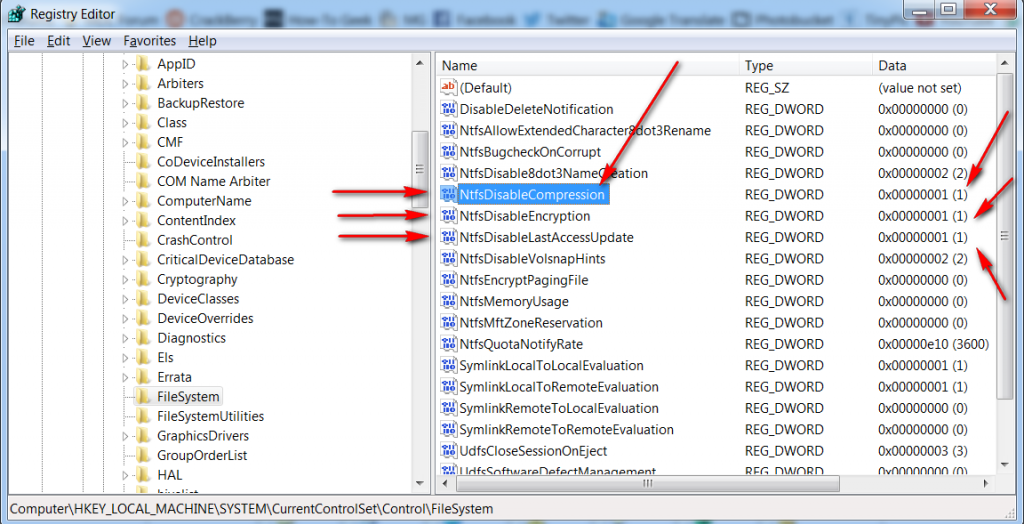Screen dimensions: 1024x524
Task: Click the FileSystem folder icon
Action: click(x=143, y=397)
